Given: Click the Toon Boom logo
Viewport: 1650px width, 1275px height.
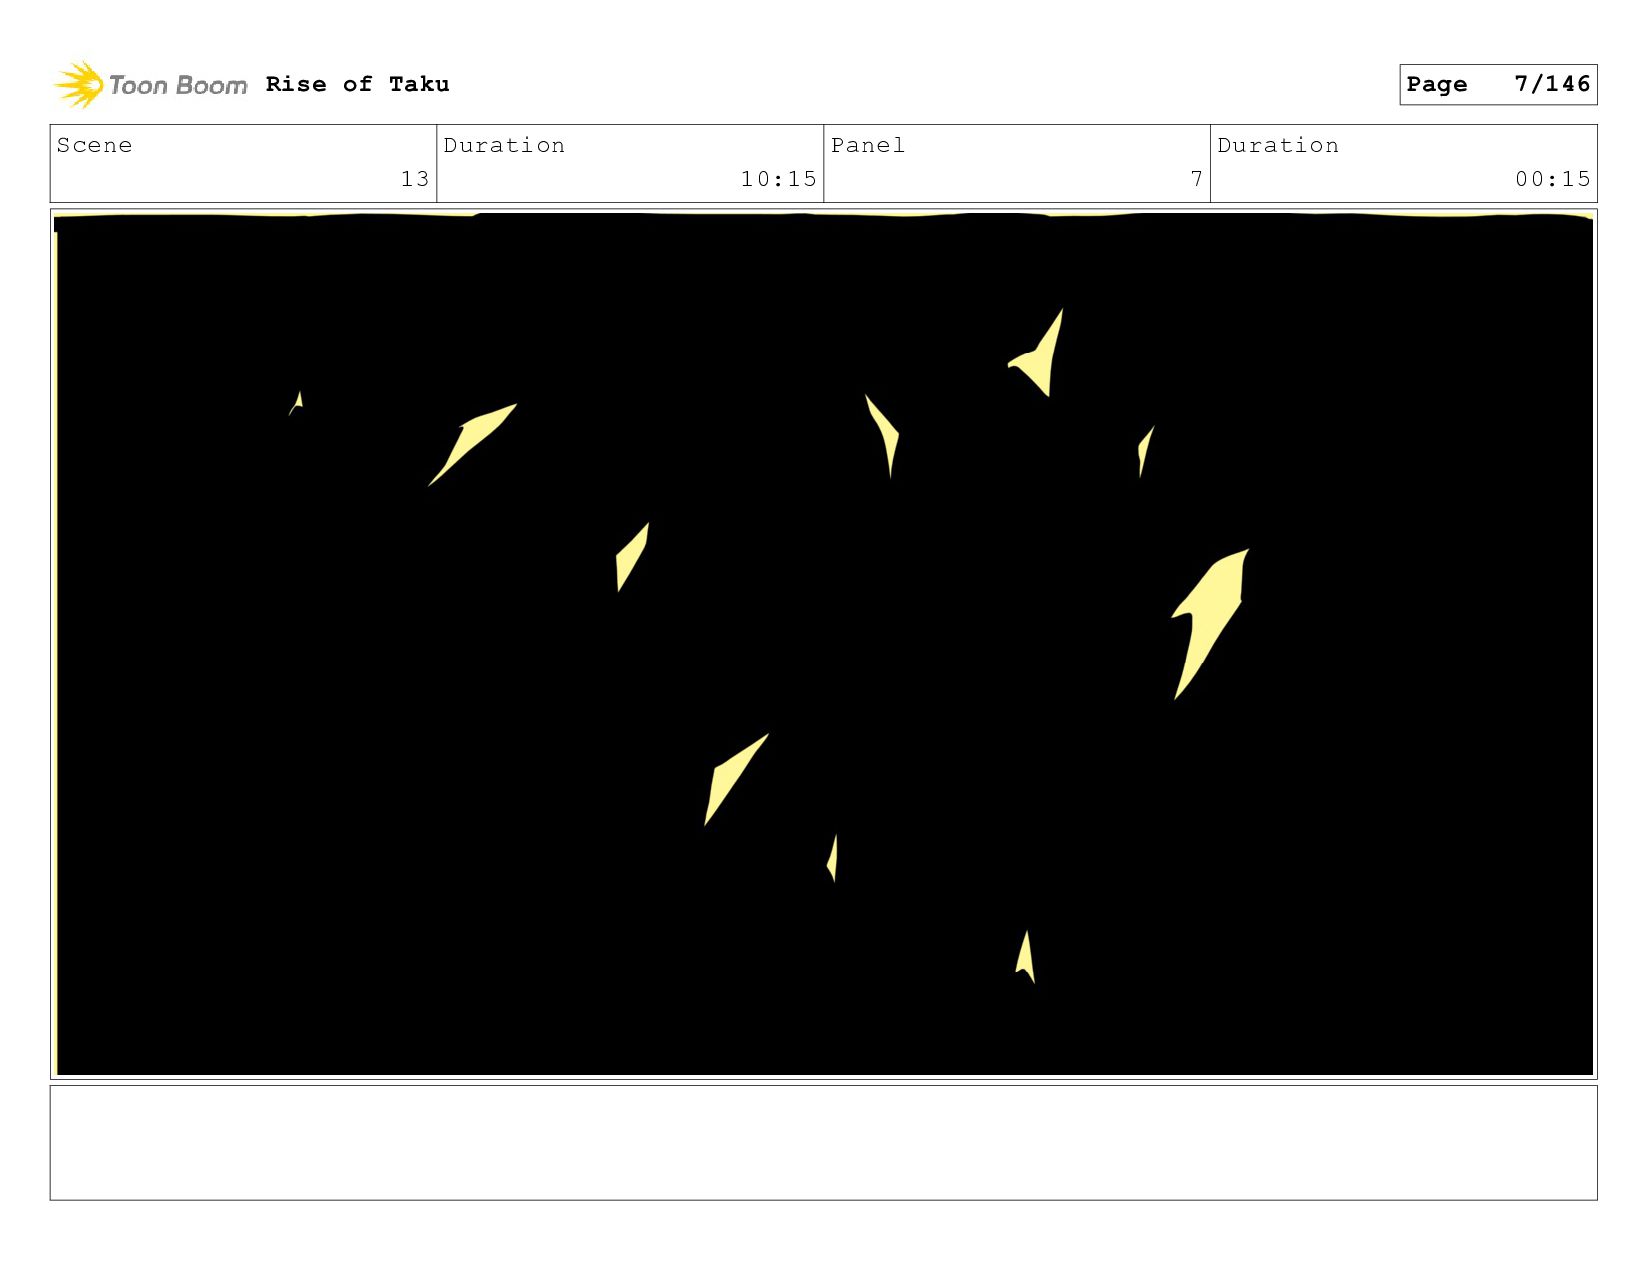Looking at the screenshot, I should [150, 85].
